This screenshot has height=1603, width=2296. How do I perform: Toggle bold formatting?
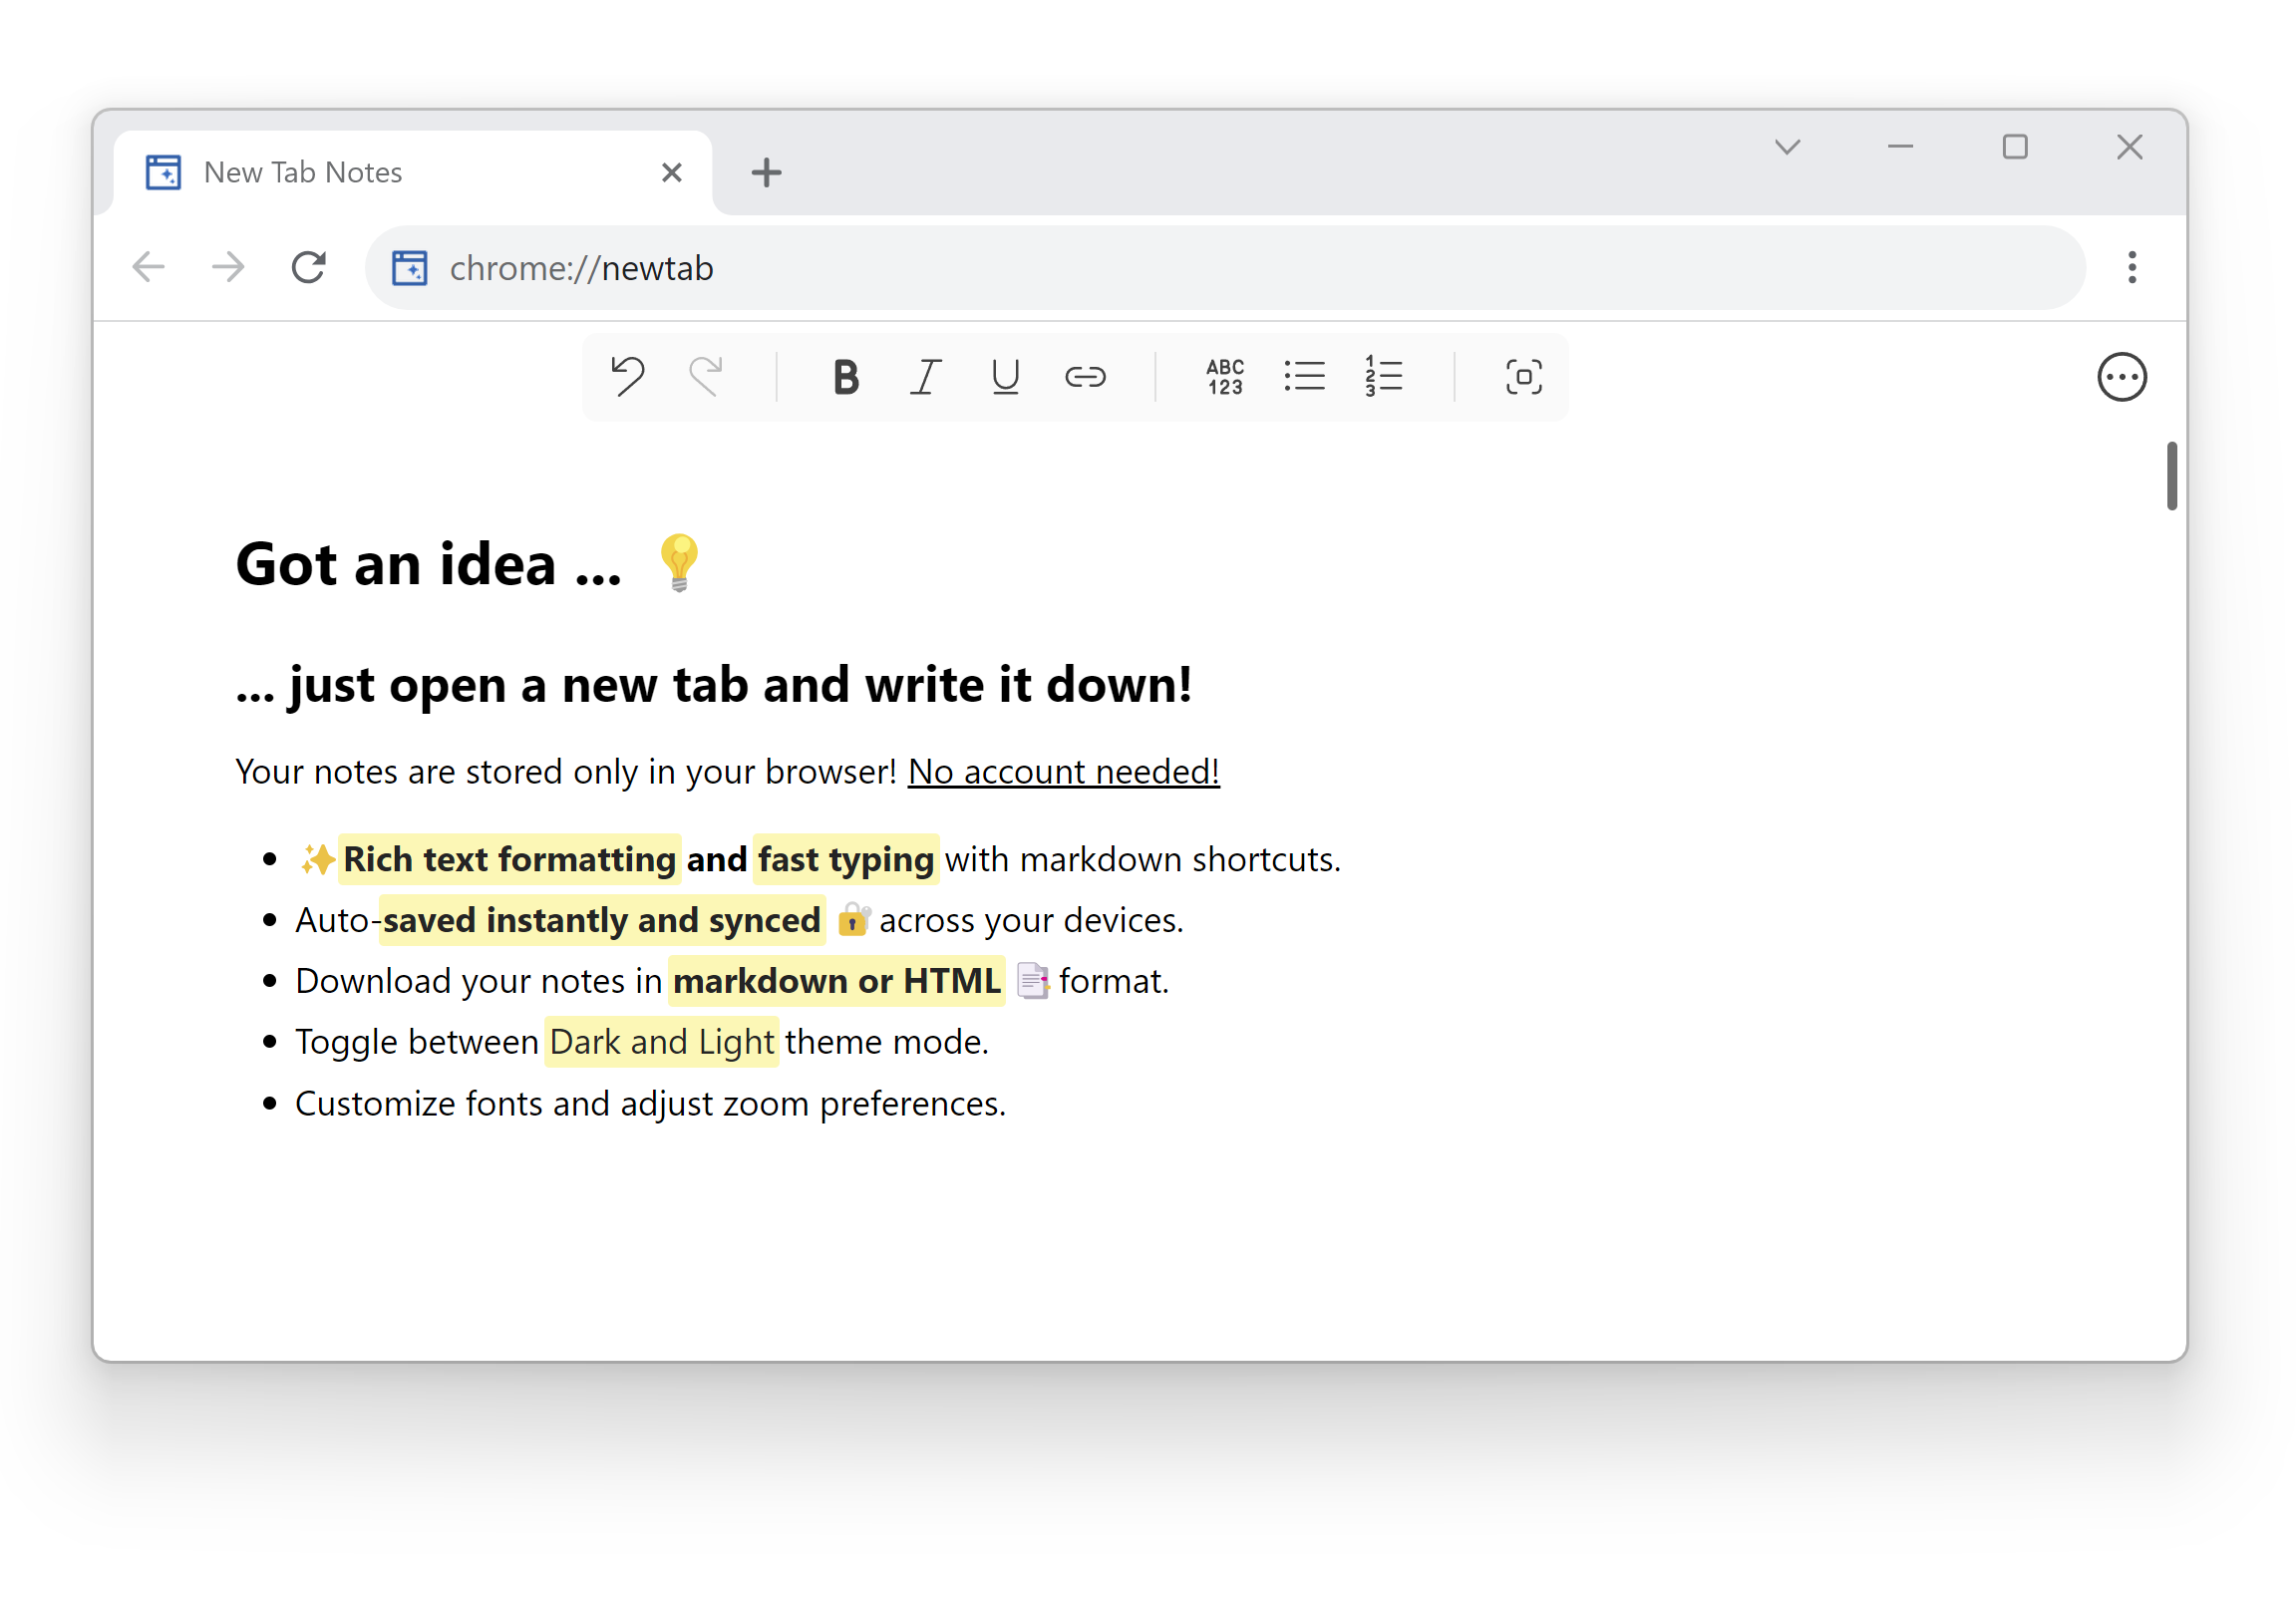[845, 377]
